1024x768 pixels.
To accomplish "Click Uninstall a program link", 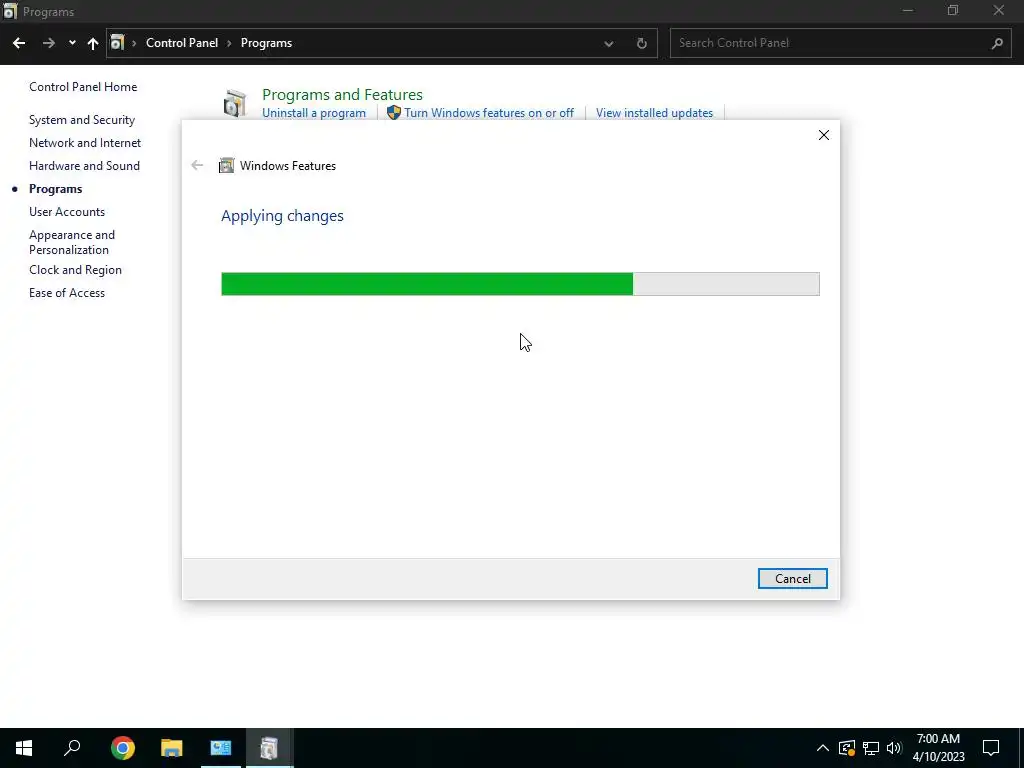I will coord(313,113).
